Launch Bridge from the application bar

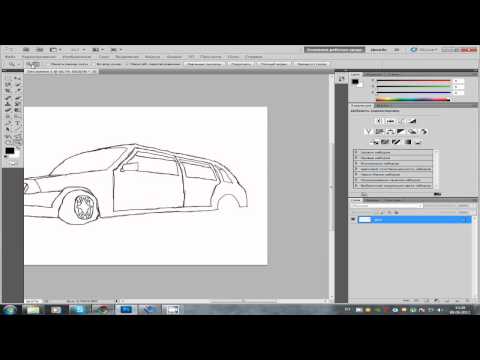tap(26, 50)
